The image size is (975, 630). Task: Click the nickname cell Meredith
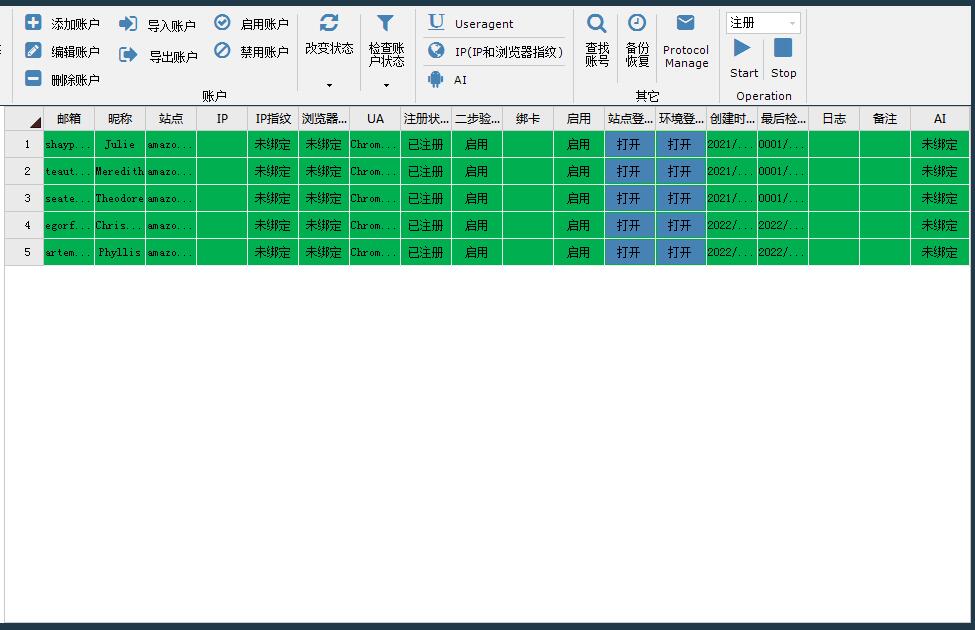click(x=120, y=171)
